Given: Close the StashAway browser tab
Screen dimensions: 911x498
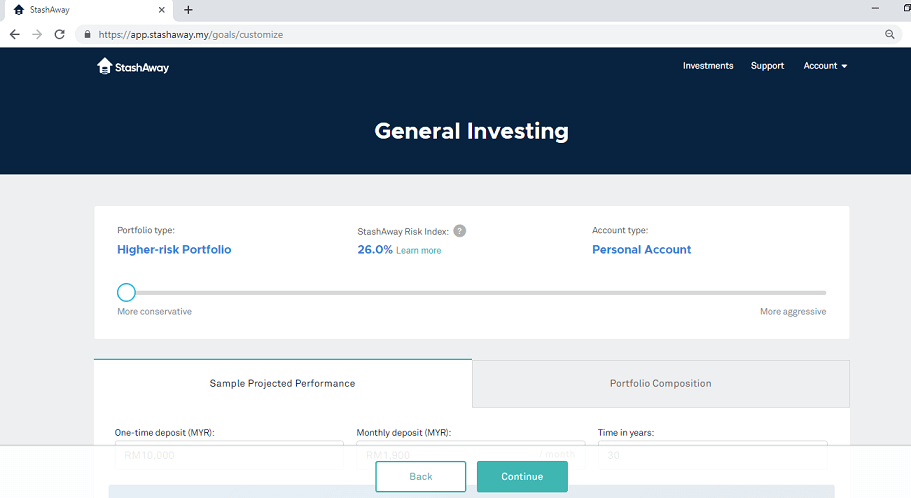Looking at the screenshot, I should click(162, 10).
